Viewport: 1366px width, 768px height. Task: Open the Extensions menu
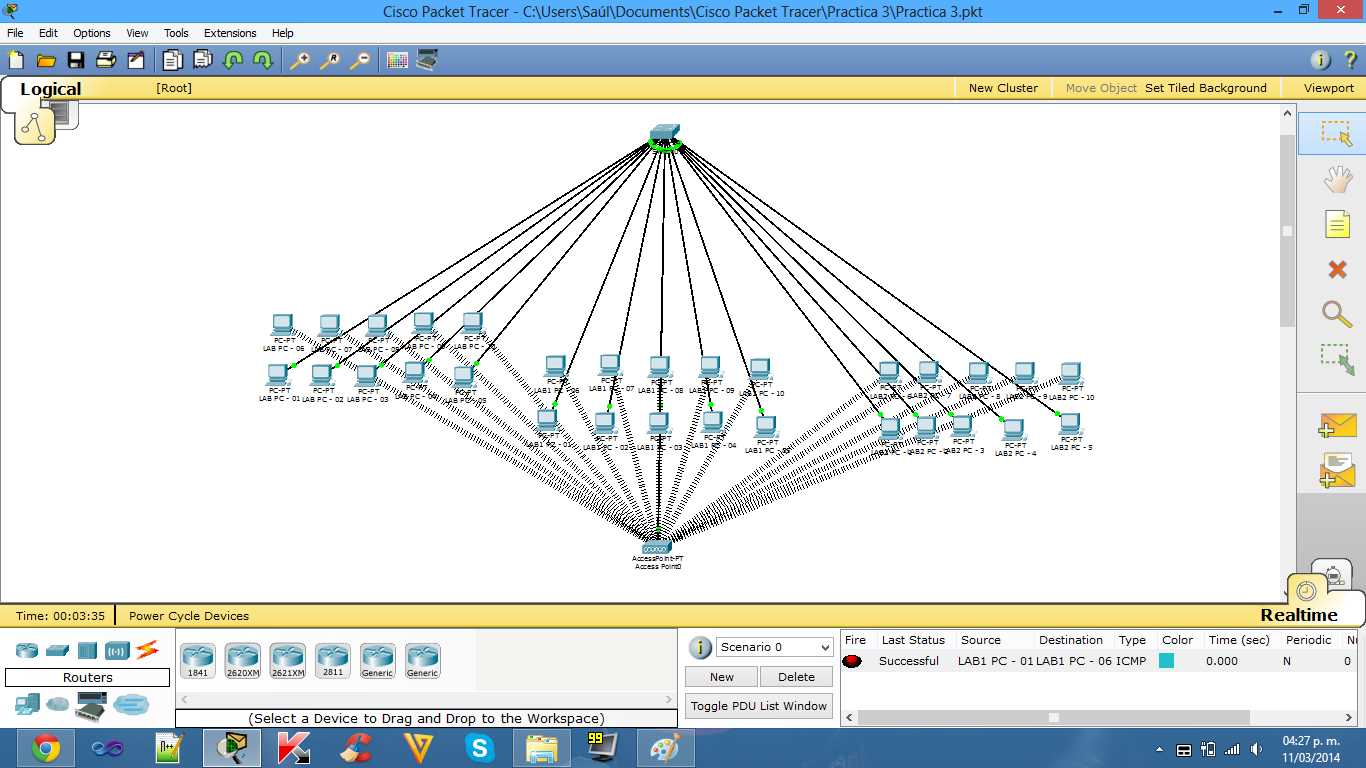click(230, 33)
